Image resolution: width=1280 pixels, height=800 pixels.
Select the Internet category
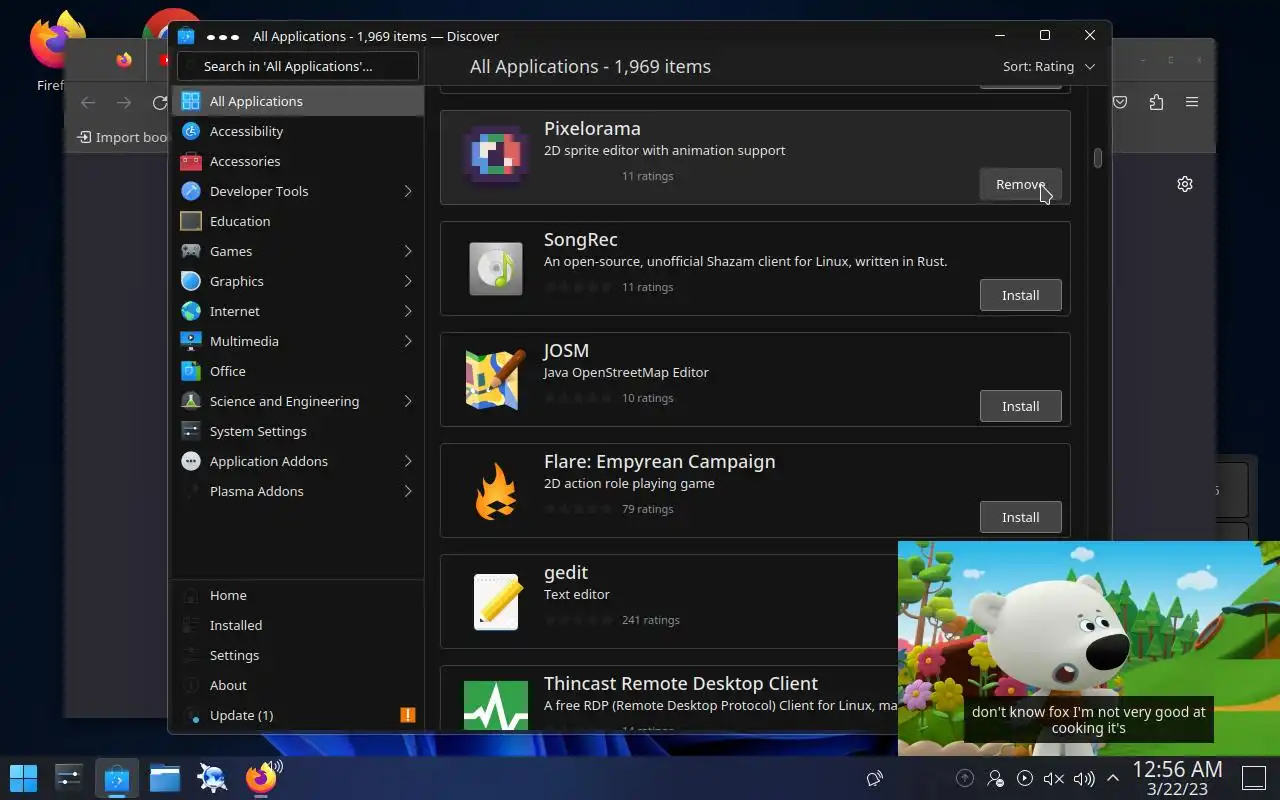(298, 311)
